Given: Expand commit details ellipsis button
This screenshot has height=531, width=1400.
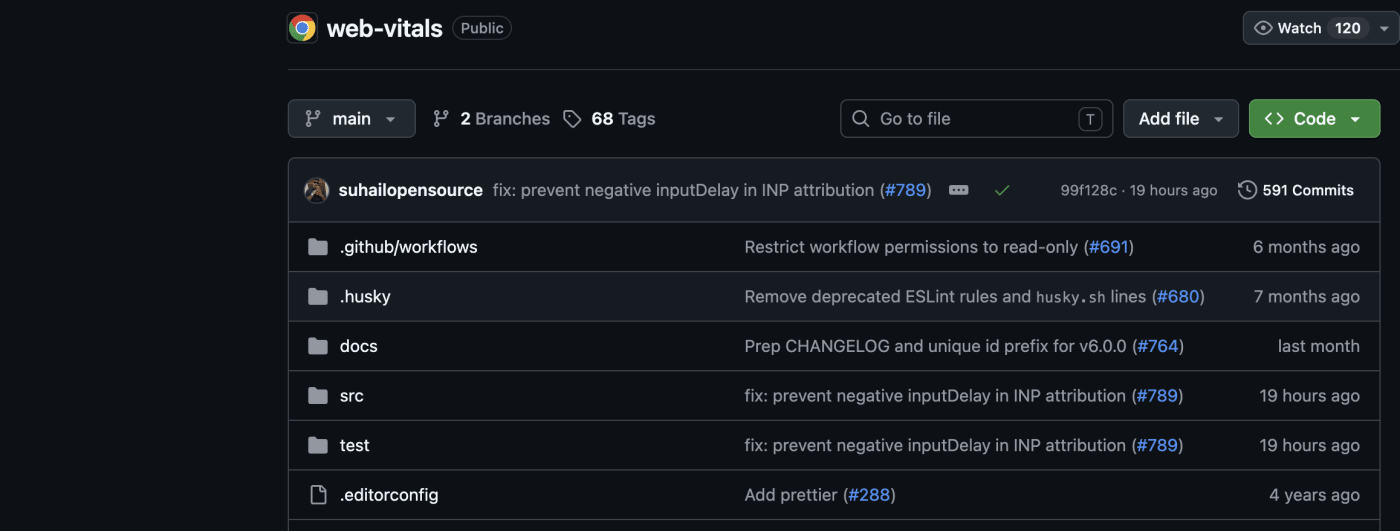Looking at the screenshot, I should (x=958, y=190).
